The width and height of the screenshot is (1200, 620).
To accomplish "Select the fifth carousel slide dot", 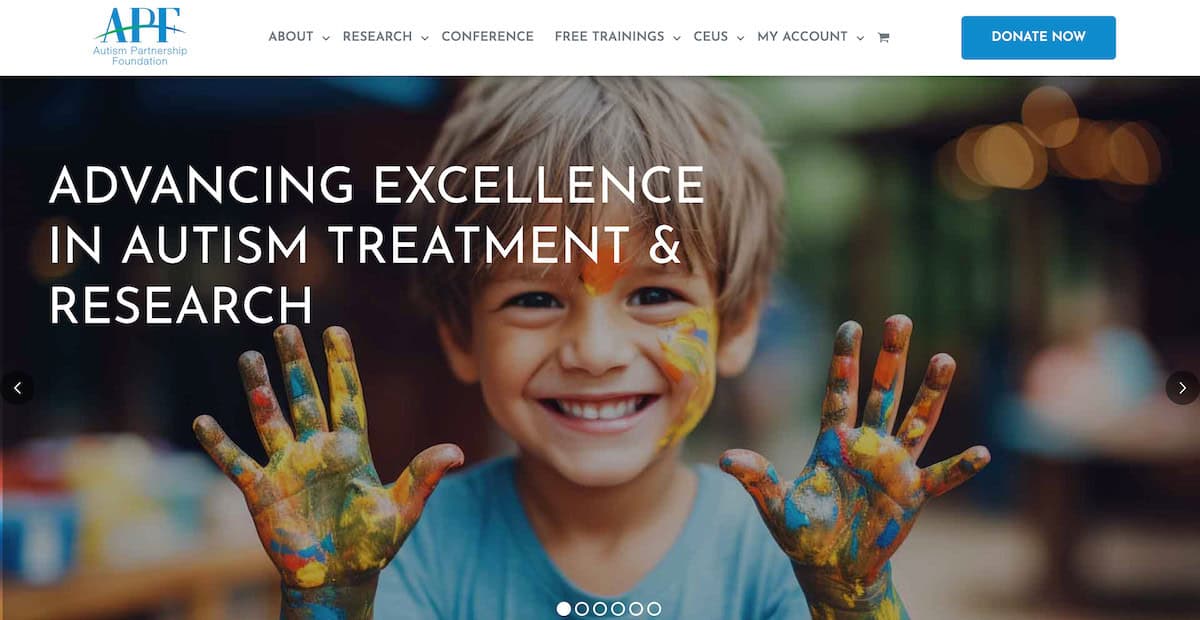I will [636, 608].
